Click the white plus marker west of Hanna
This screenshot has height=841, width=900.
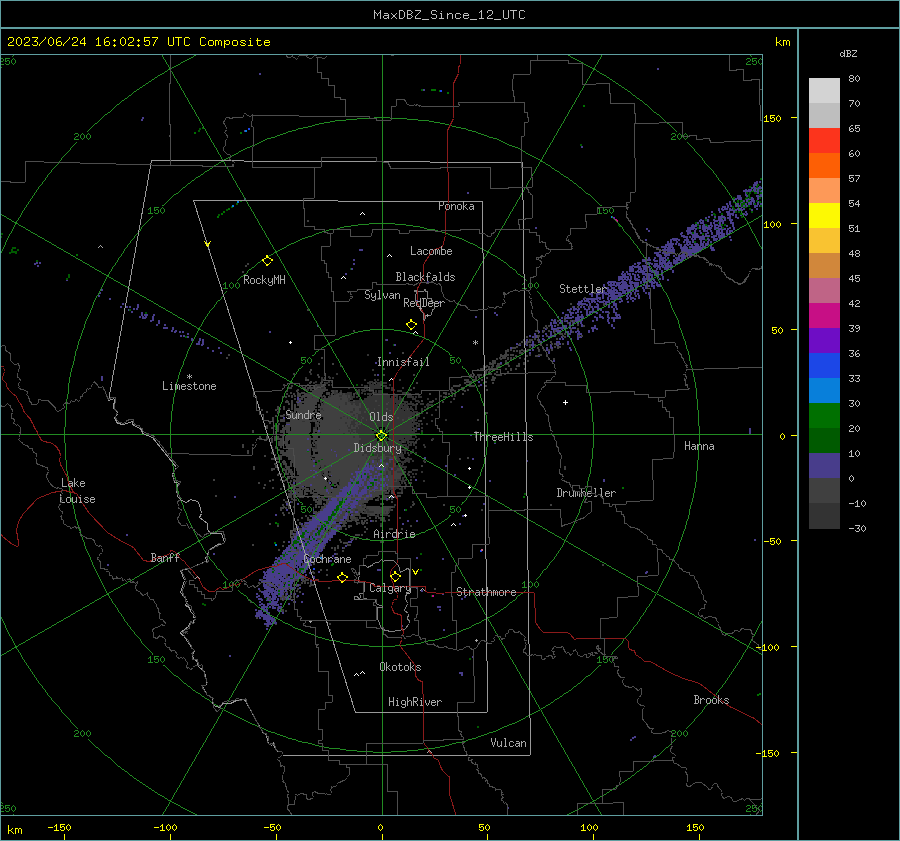tap(565, 402)
